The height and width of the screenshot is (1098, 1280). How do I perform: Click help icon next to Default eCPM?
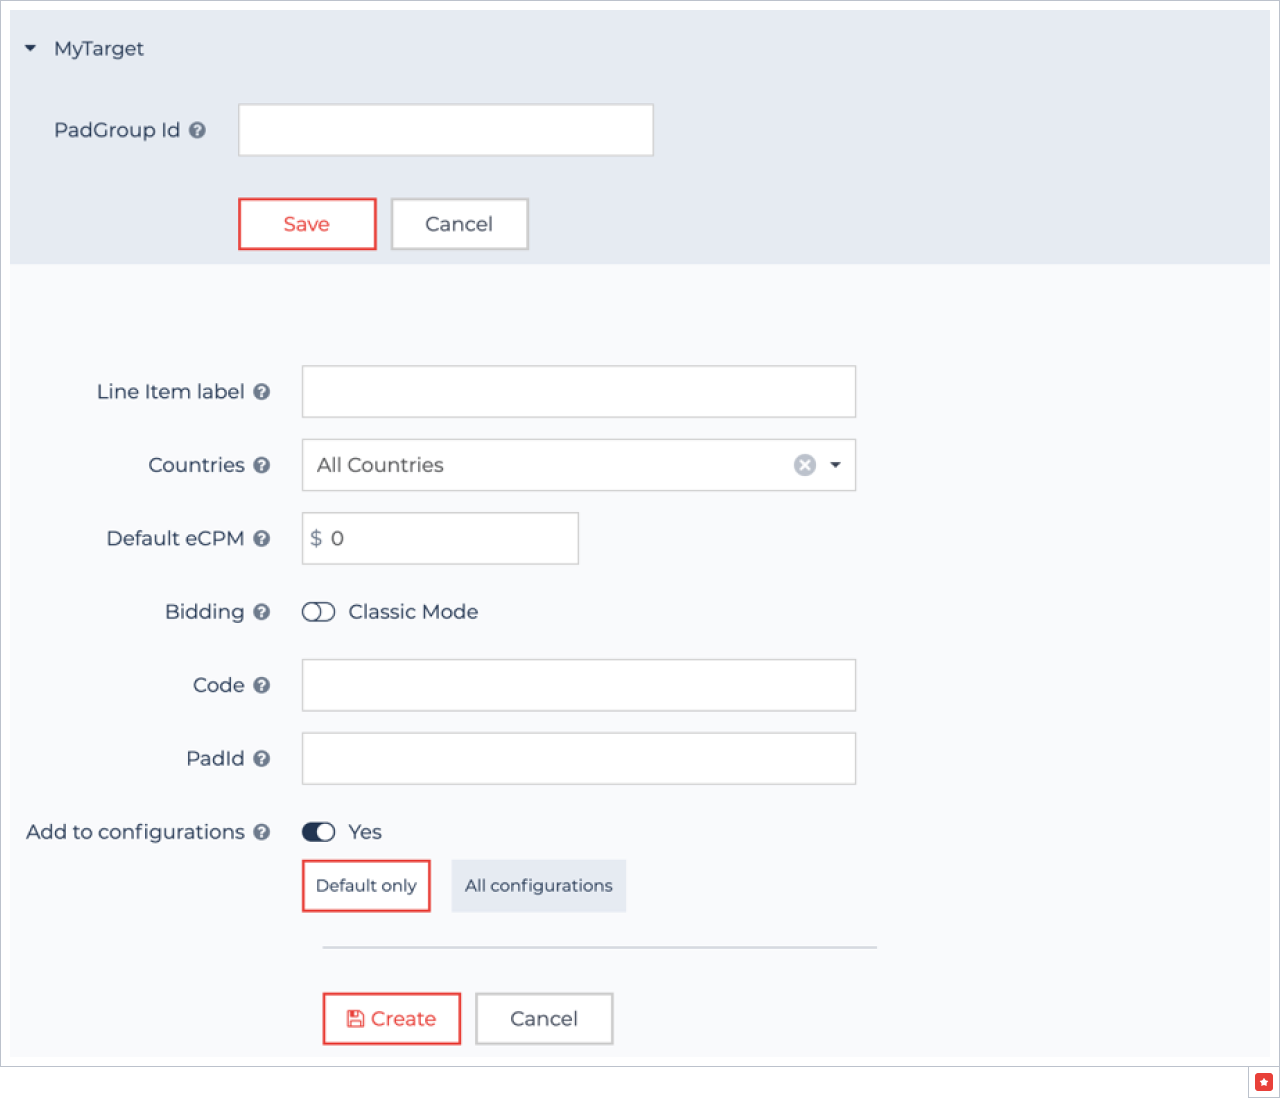click(x=262, y=539)
